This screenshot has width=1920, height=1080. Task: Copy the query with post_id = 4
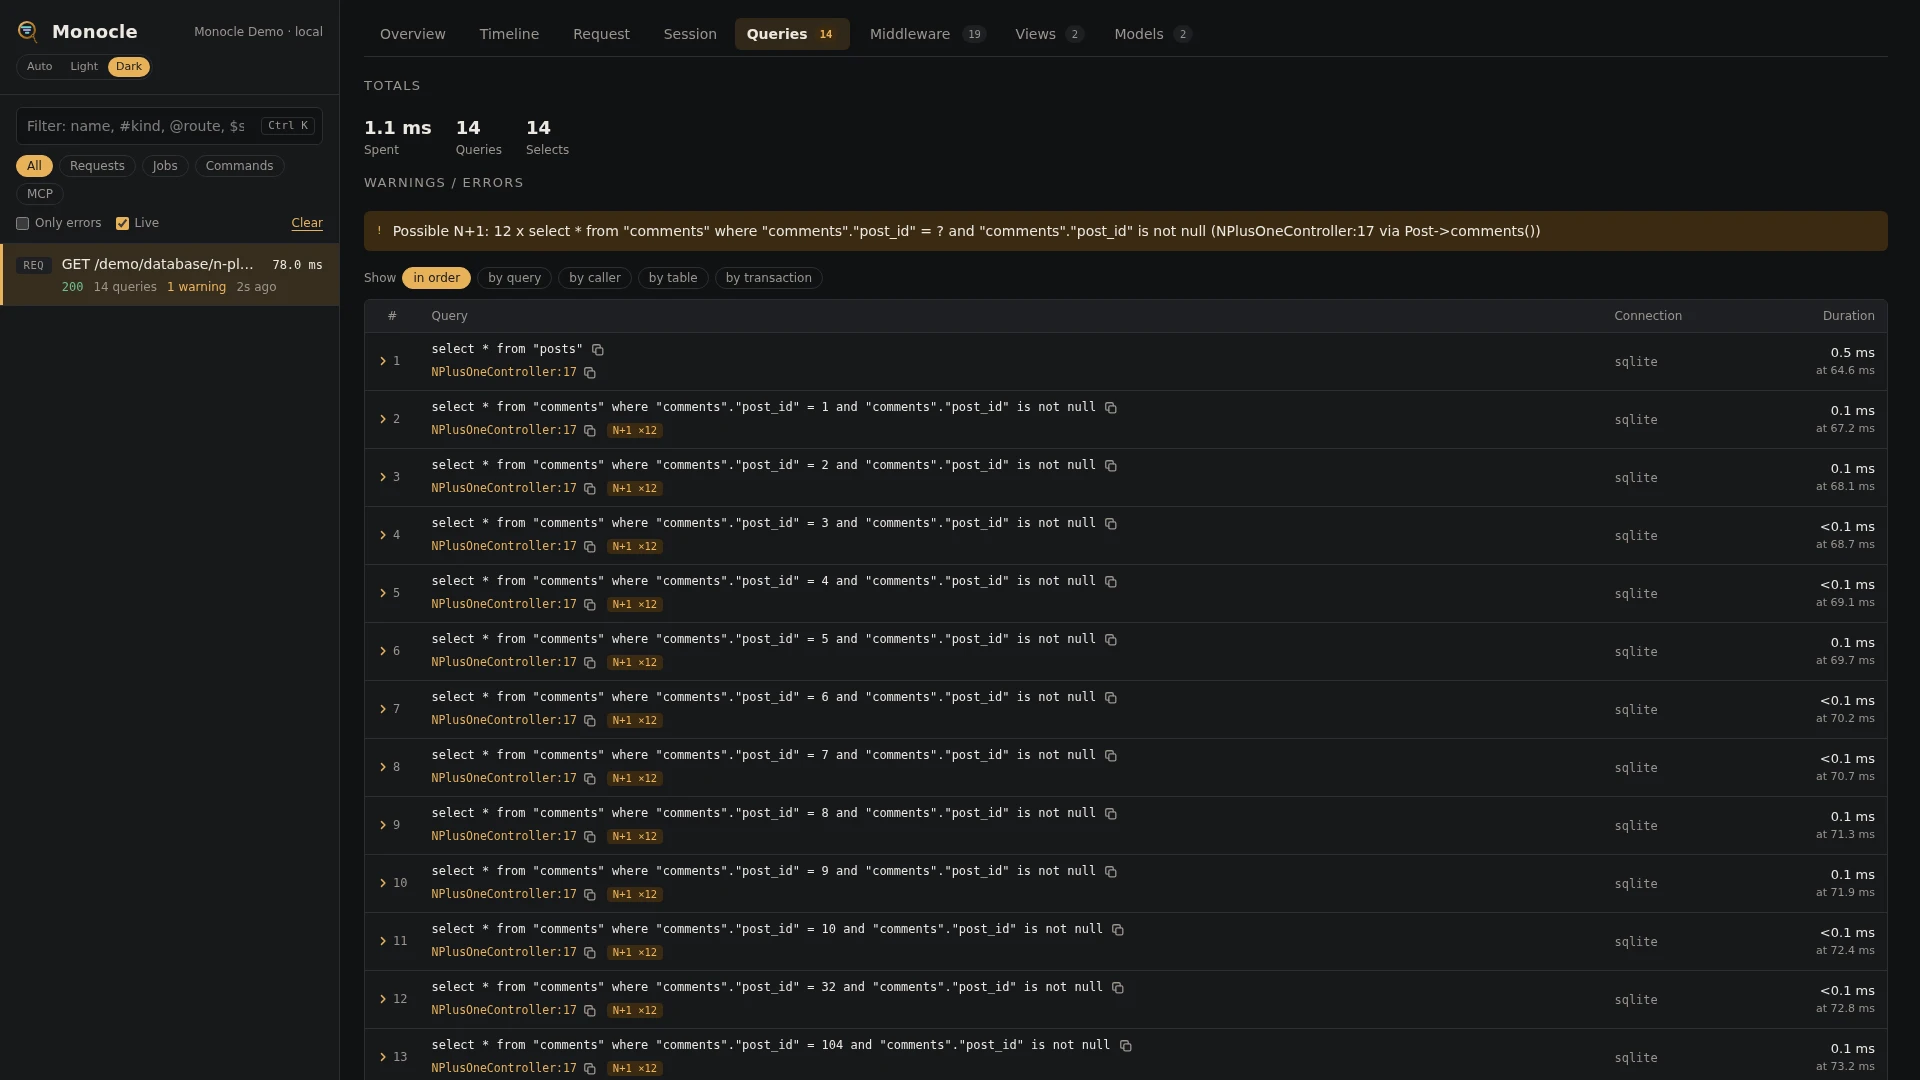(x=1111, y=582)
